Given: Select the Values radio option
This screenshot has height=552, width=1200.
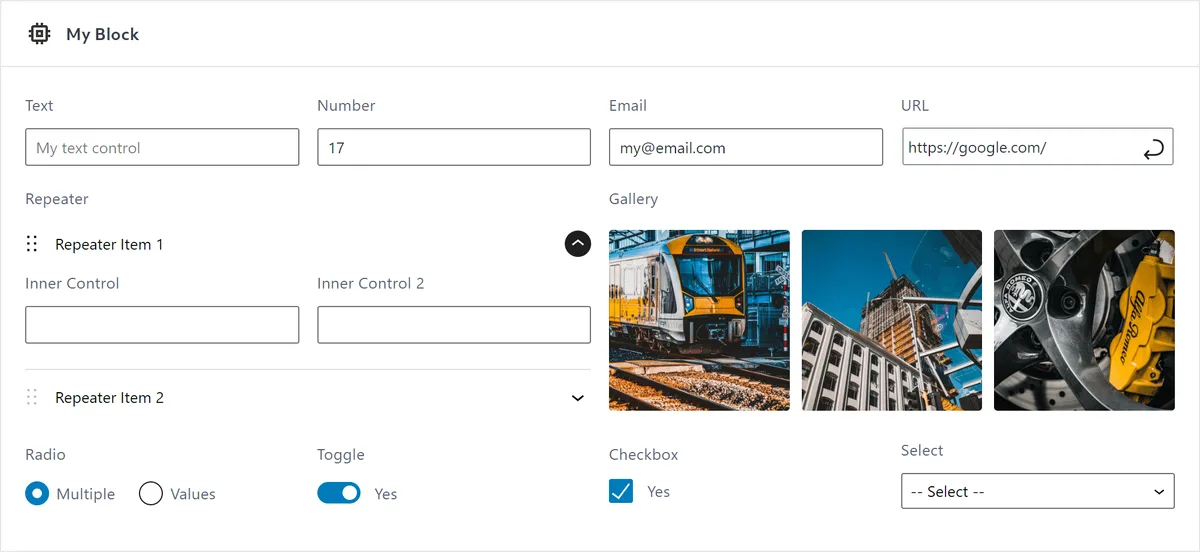Looking at the screenshot, I should [151, 494].
